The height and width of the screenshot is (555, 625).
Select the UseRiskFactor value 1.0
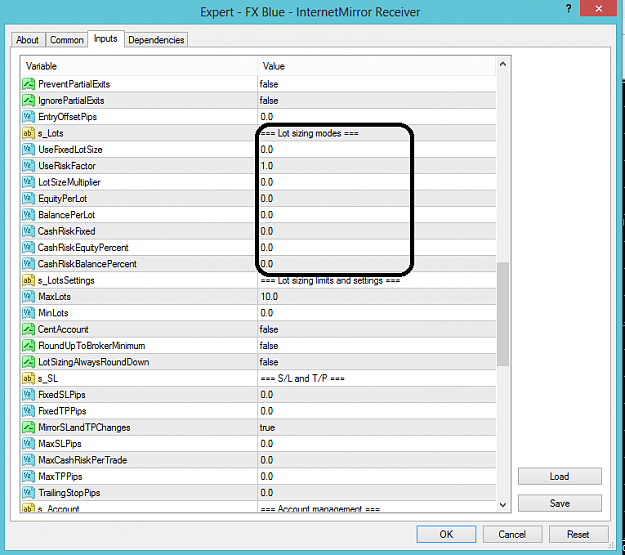pyautogui.click(x=267, y=166)
